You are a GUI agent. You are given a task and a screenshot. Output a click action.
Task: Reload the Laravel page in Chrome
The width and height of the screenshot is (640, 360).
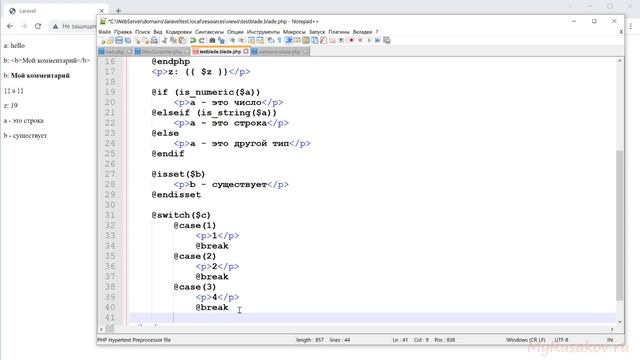[x=38, y=26]
